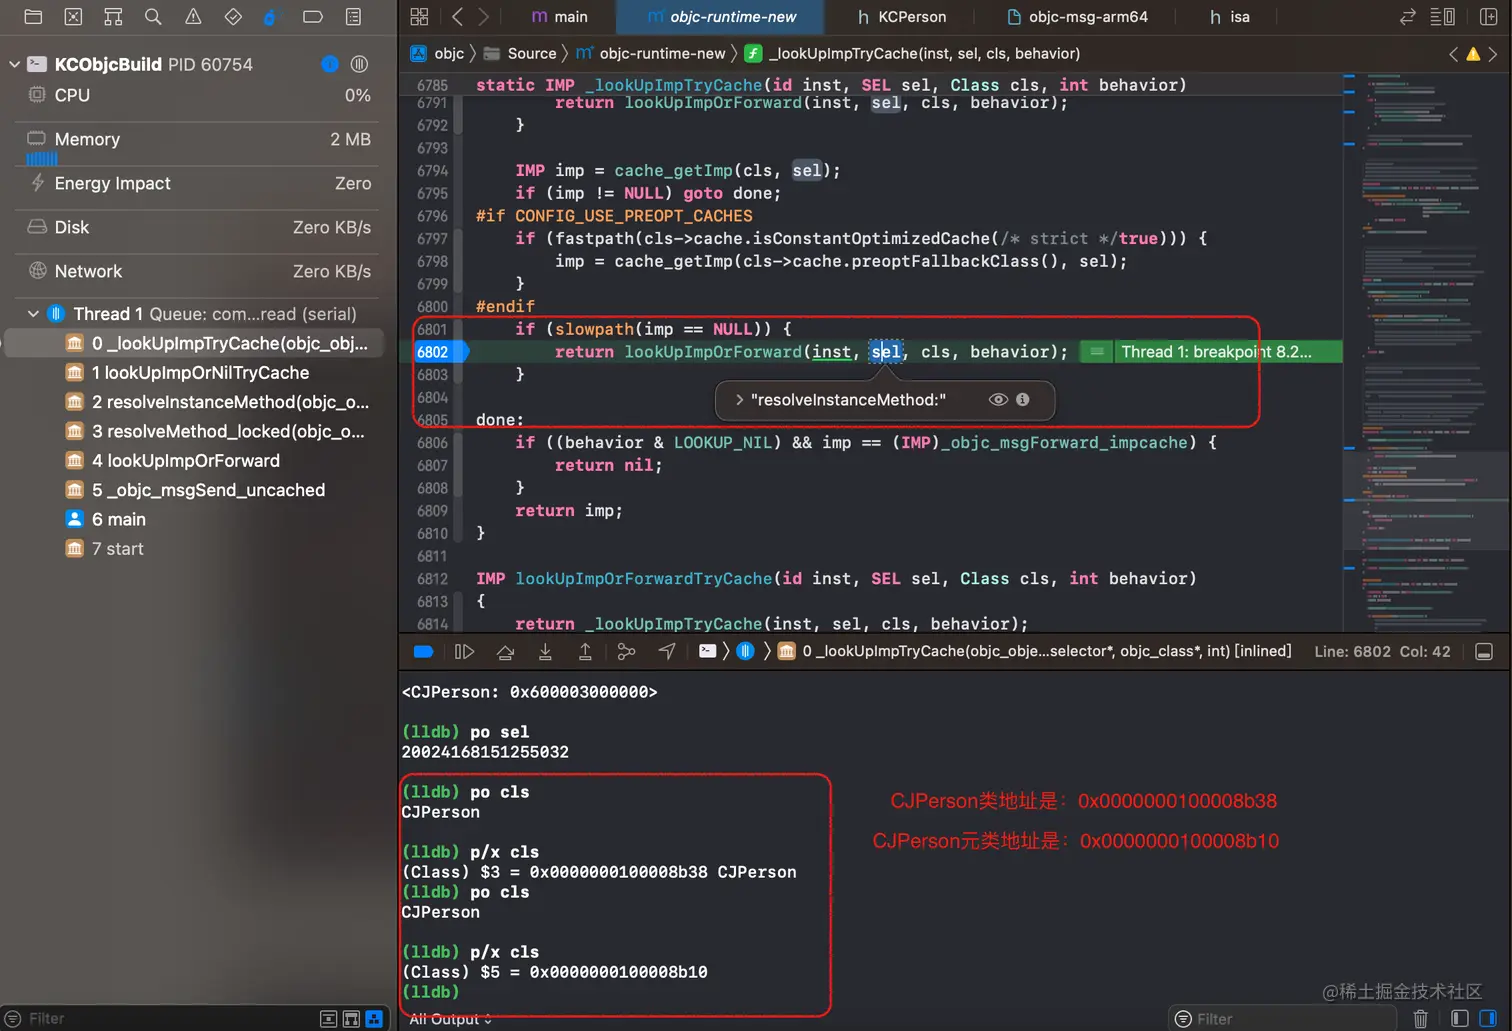Toggle breakpoints activation in debug bar
The width and height of the screenshot is (1512, 1031).
[x=423, y=651]
